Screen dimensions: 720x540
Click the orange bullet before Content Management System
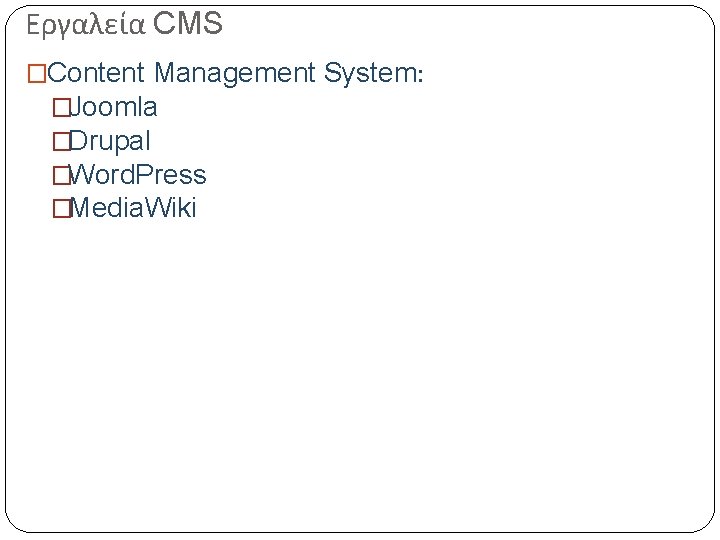(37, 73)
